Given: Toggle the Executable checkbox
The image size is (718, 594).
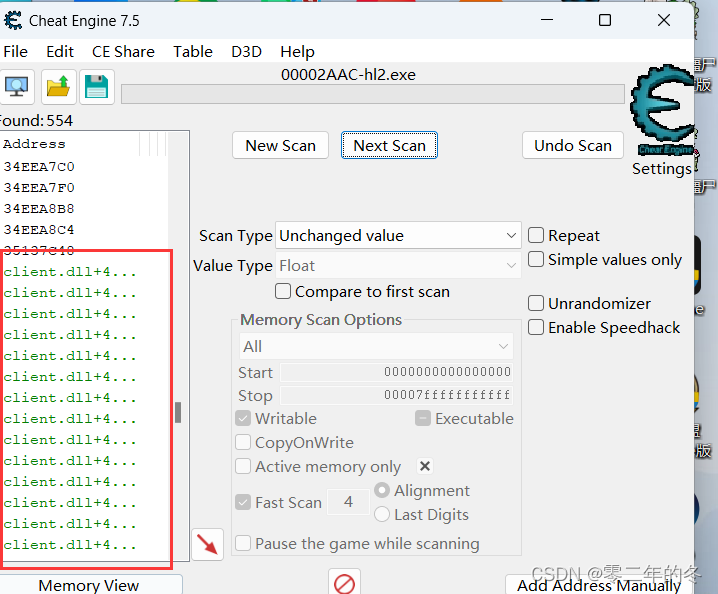Looking at the screenshot, I should coord(423,418).
